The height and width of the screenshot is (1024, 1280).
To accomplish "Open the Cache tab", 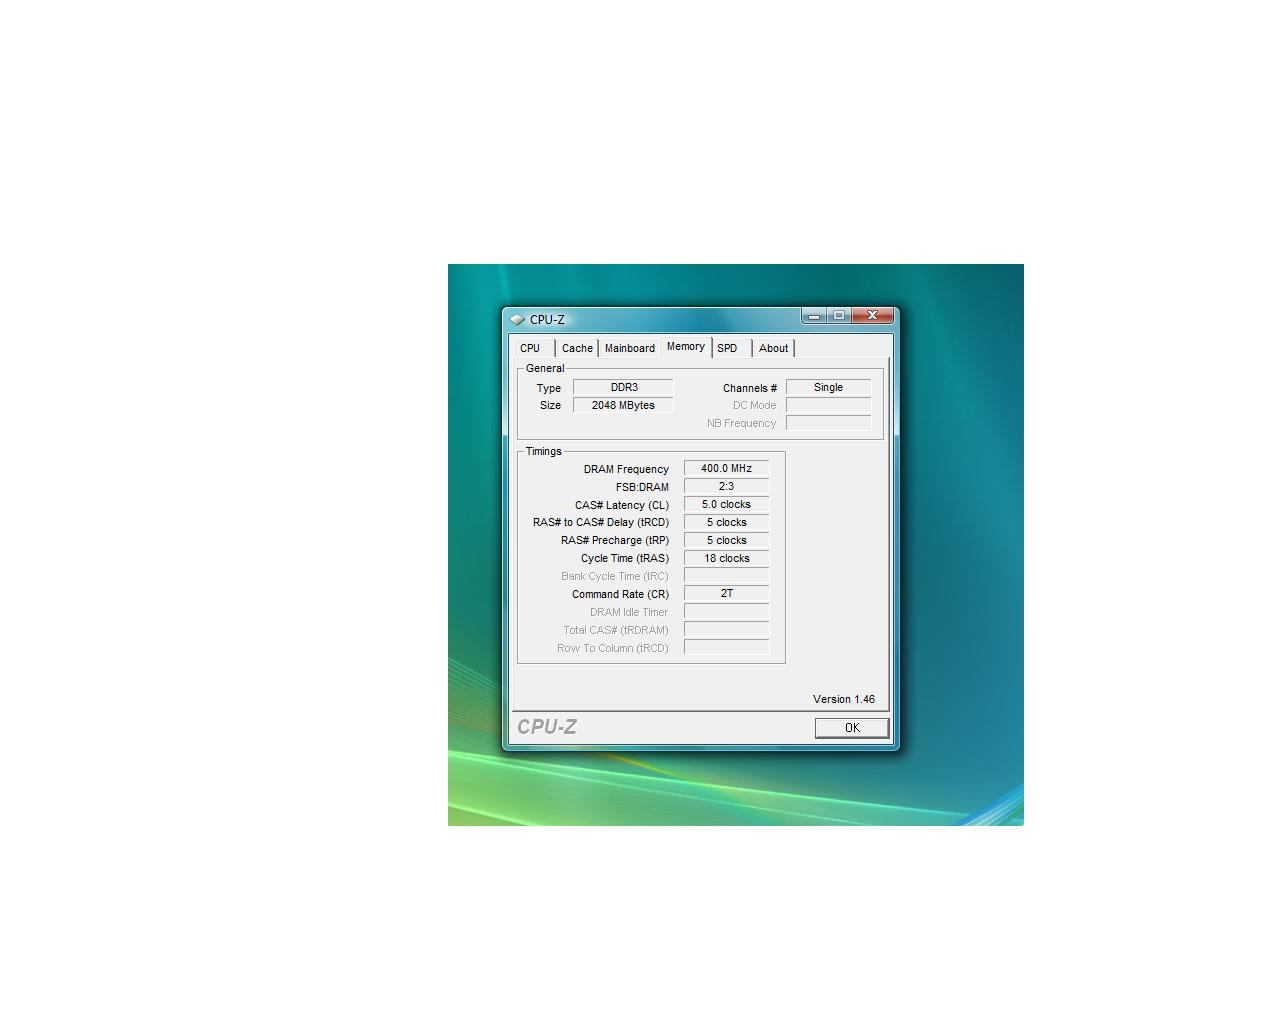I will [577, 348].
